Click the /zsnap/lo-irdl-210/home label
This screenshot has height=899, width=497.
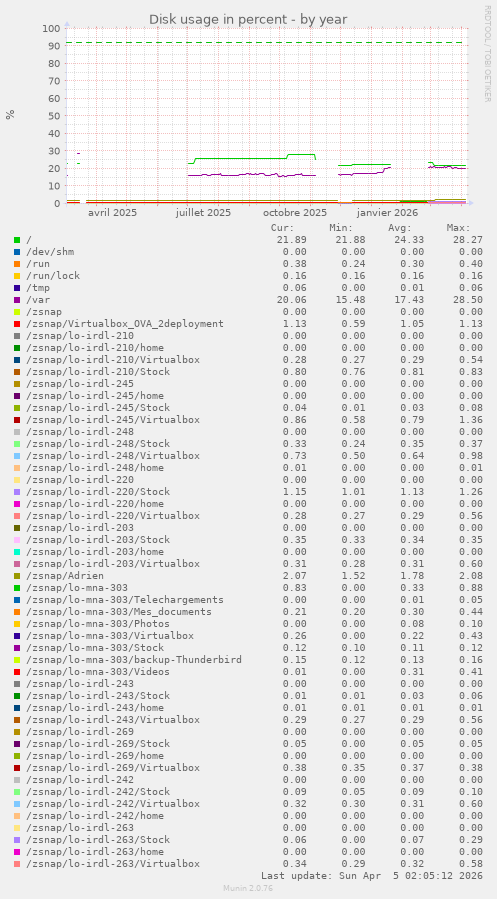coord(95,347)
